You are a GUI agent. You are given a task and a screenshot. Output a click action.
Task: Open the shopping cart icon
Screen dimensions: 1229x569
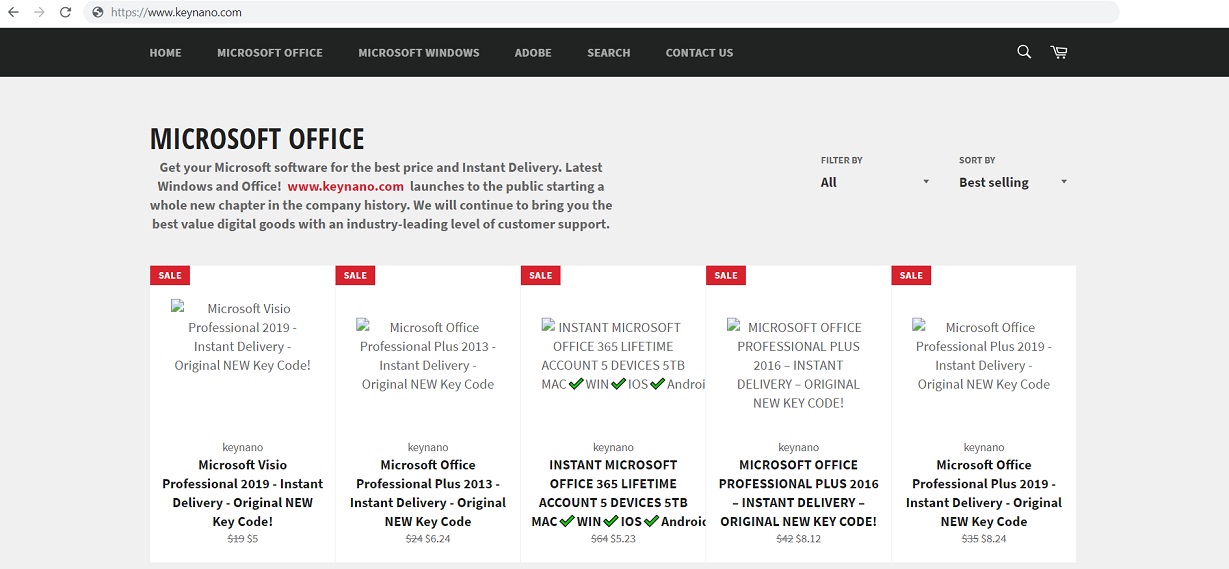1059,52
